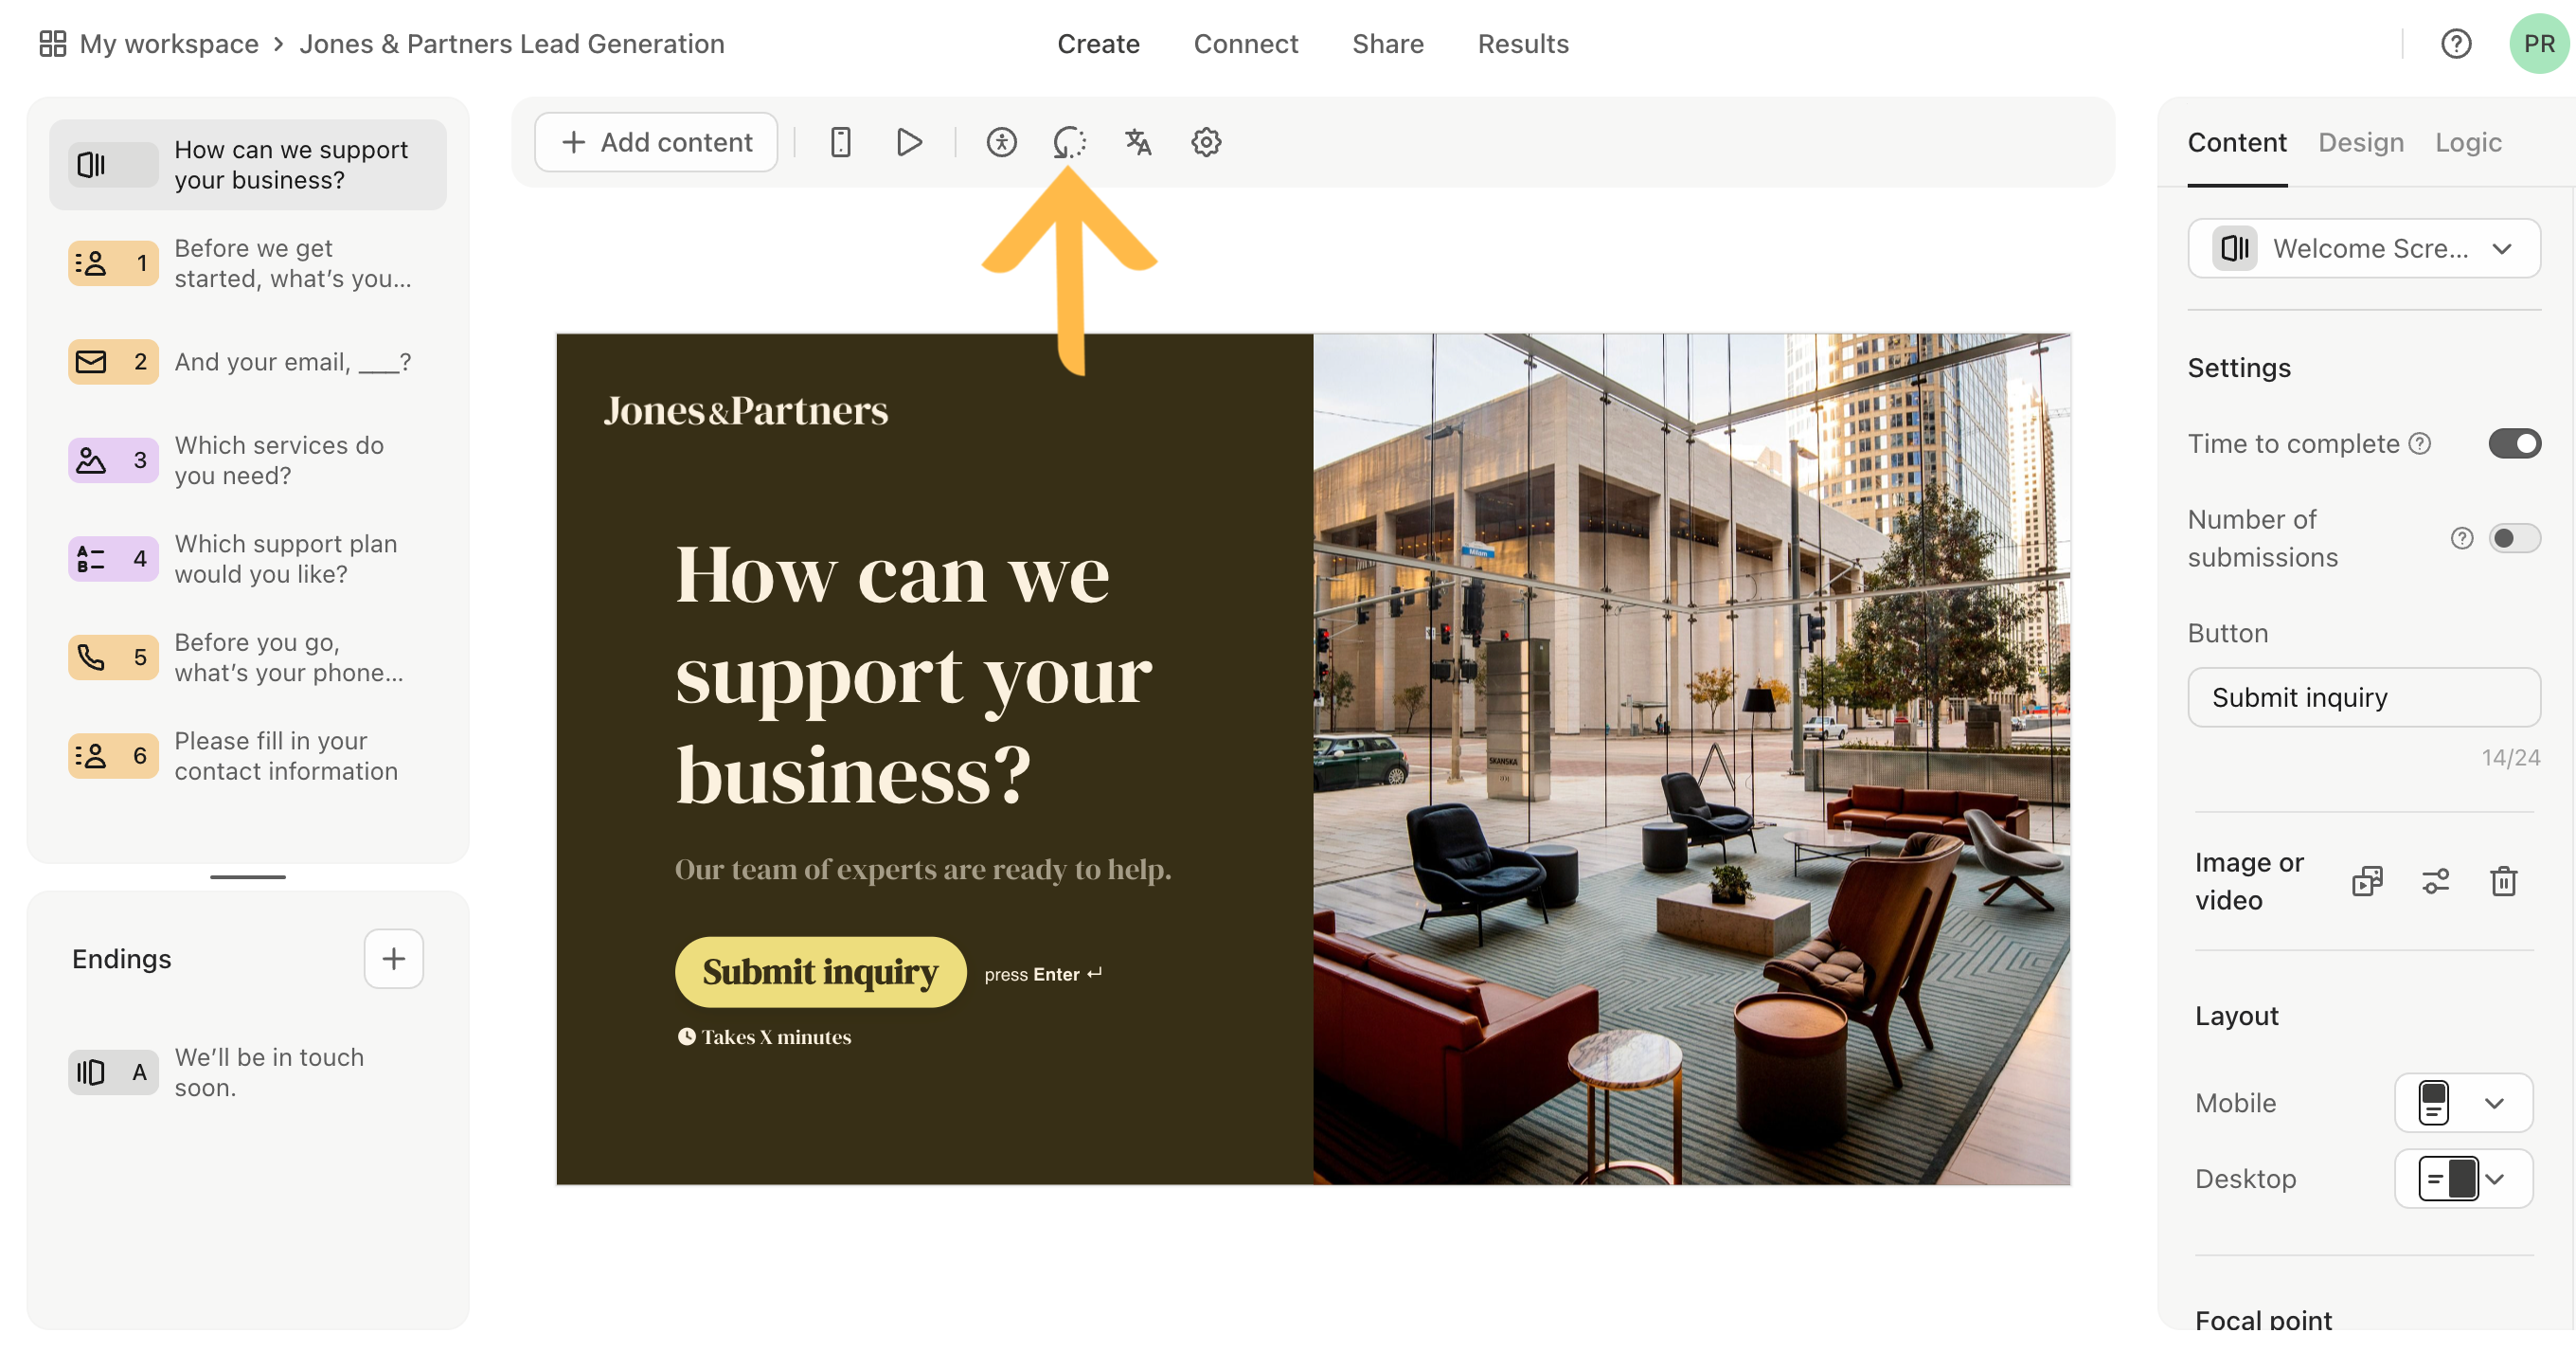Screen dimensions: 2576x1351
Task: Click the dashed speech bubble toolbar icon
Action: (x=1069, y=142)
